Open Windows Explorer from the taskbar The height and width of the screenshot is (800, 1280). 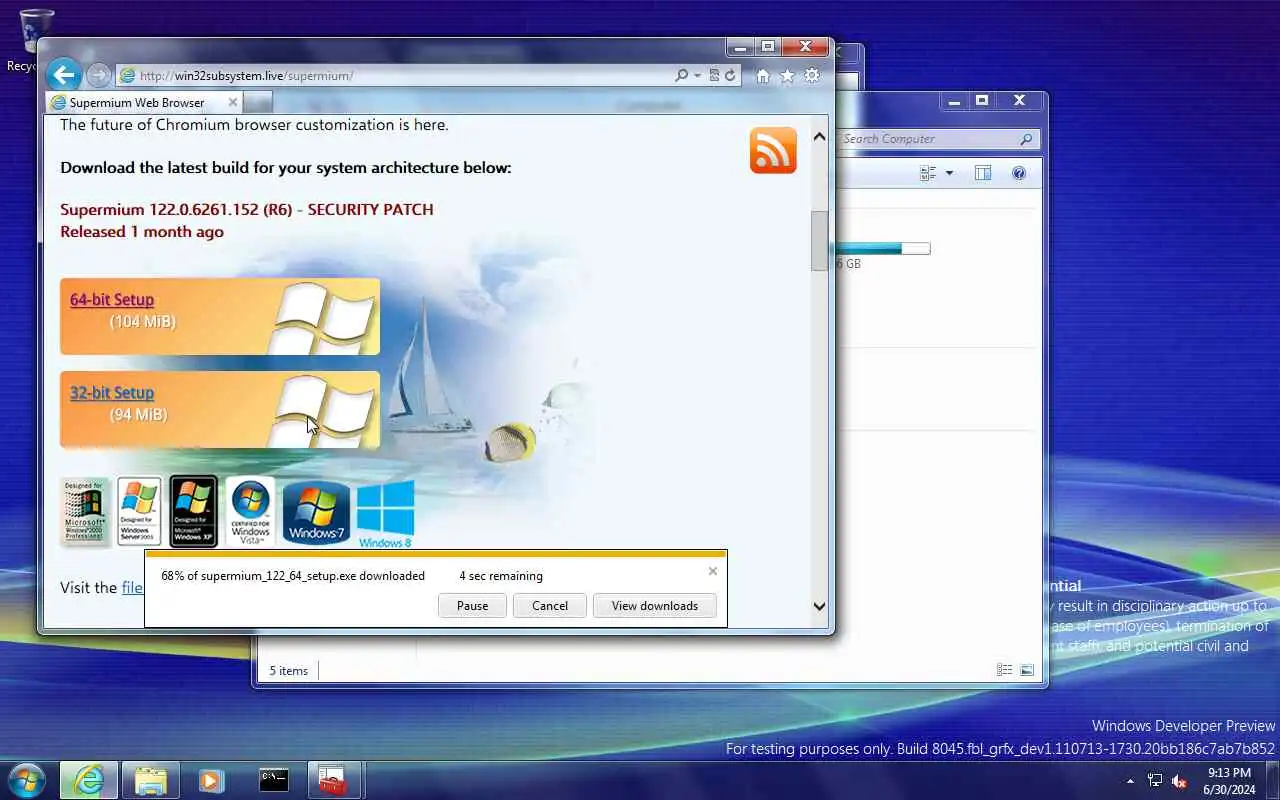coord(150,780)
